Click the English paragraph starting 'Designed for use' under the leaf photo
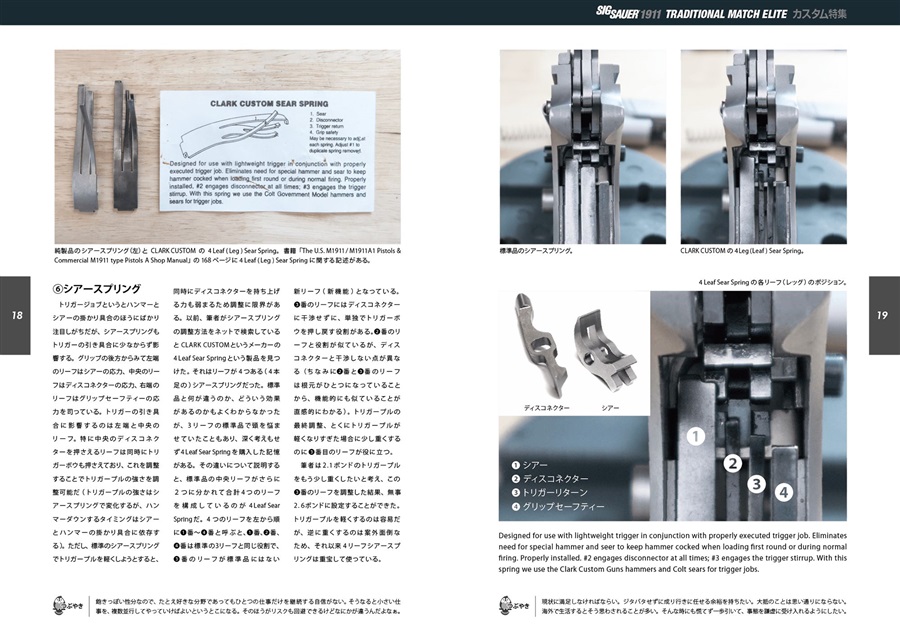The height and width of the screenshot is (630, 900). pyautogui.click(x=673, y=552)
